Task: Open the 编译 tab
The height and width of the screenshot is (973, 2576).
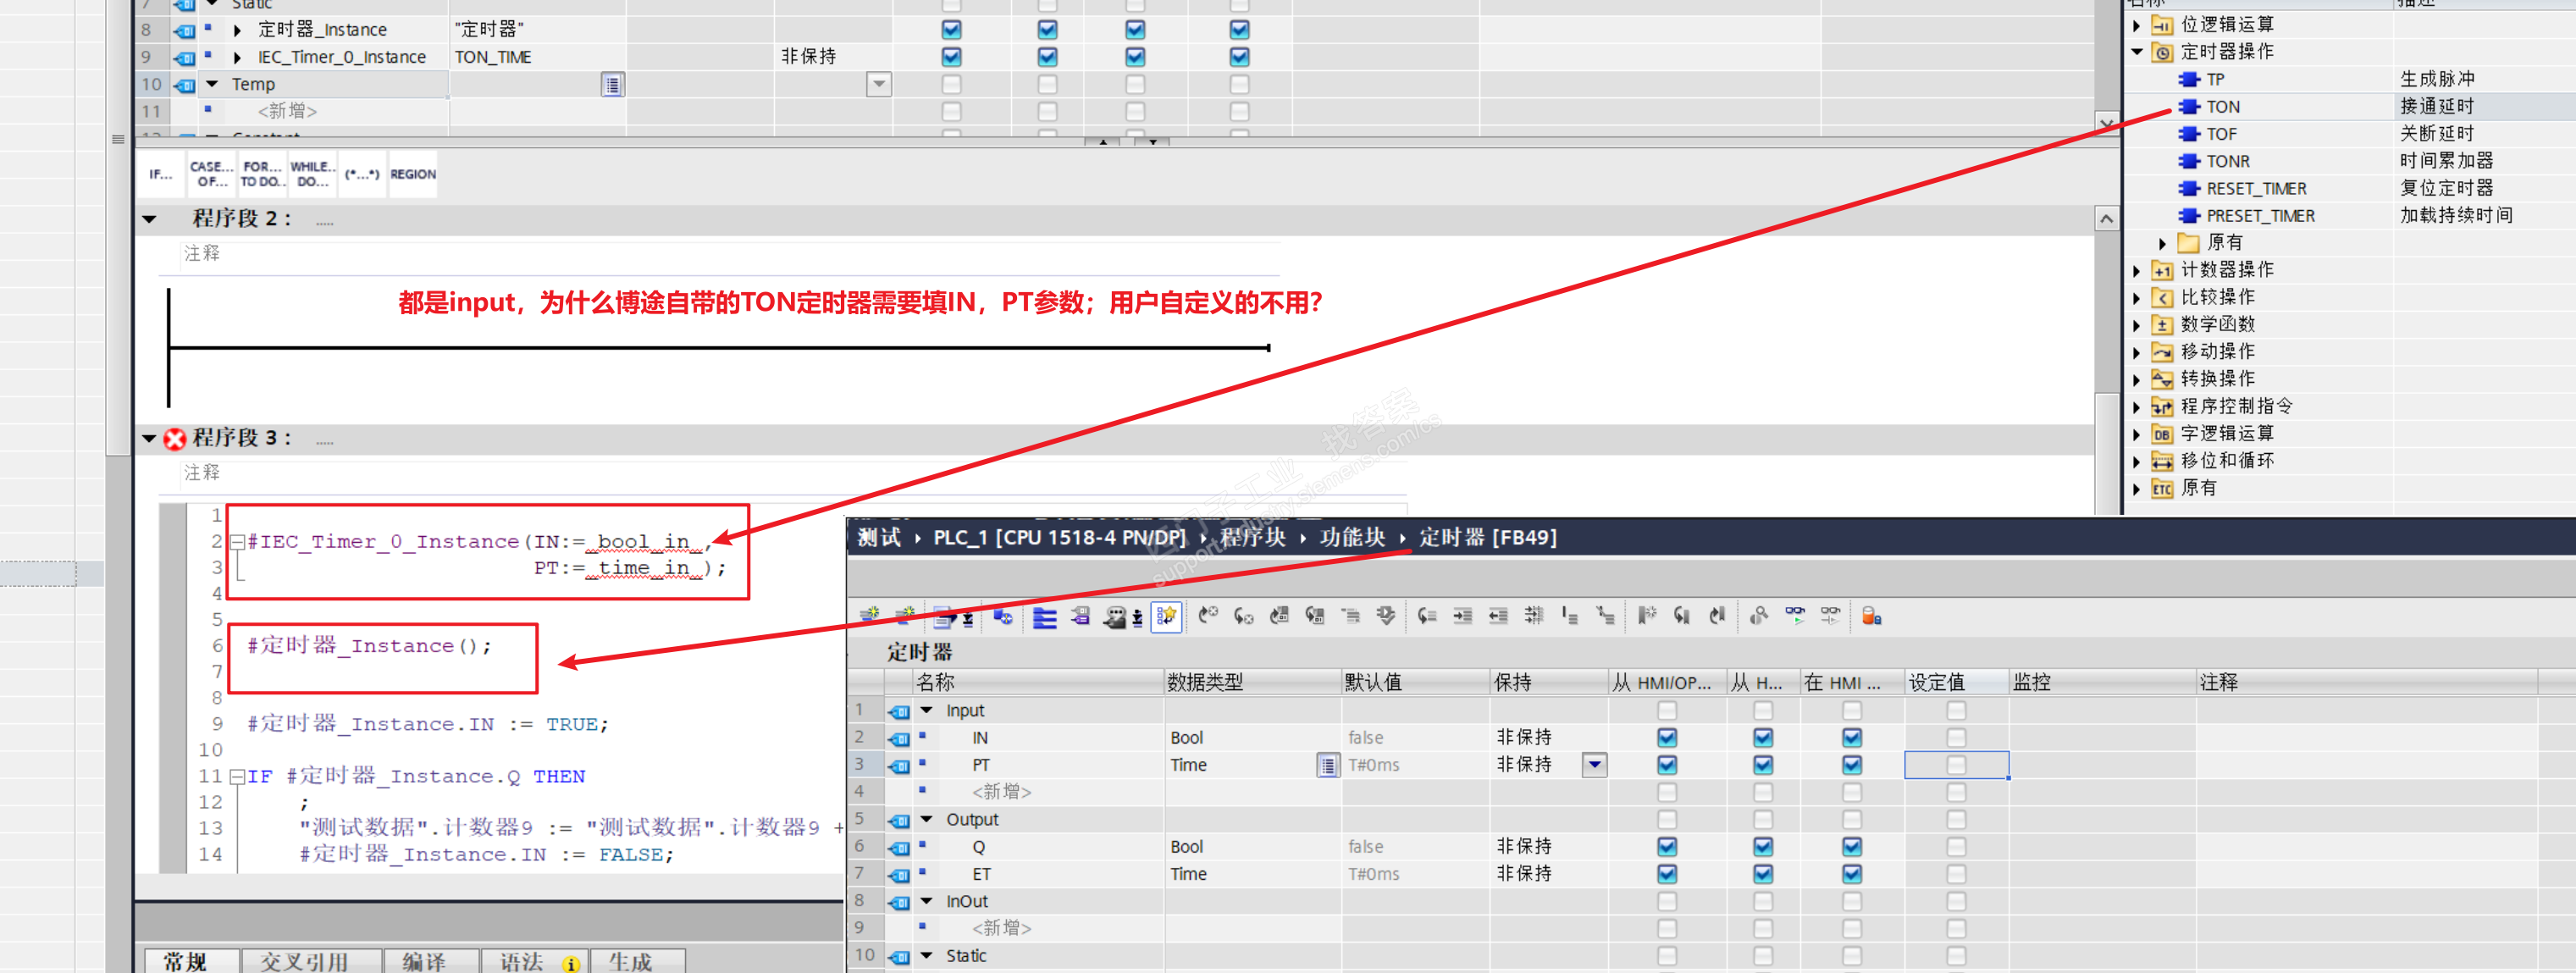Action: (x=424, y=961)
